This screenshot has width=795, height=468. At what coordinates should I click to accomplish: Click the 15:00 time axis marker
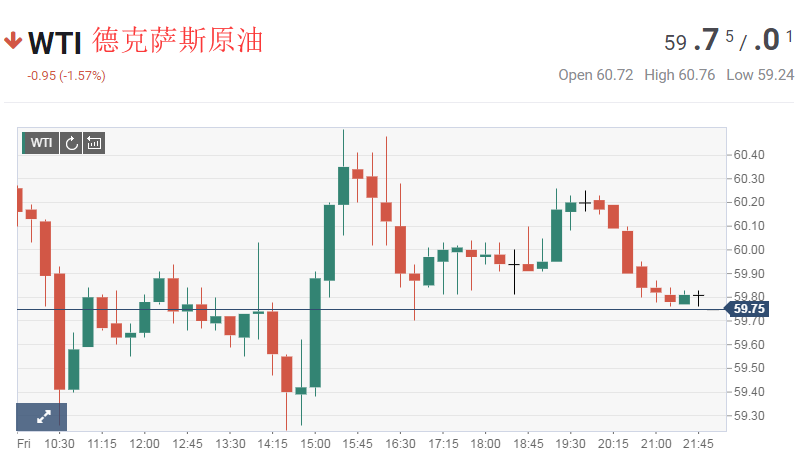315,443
